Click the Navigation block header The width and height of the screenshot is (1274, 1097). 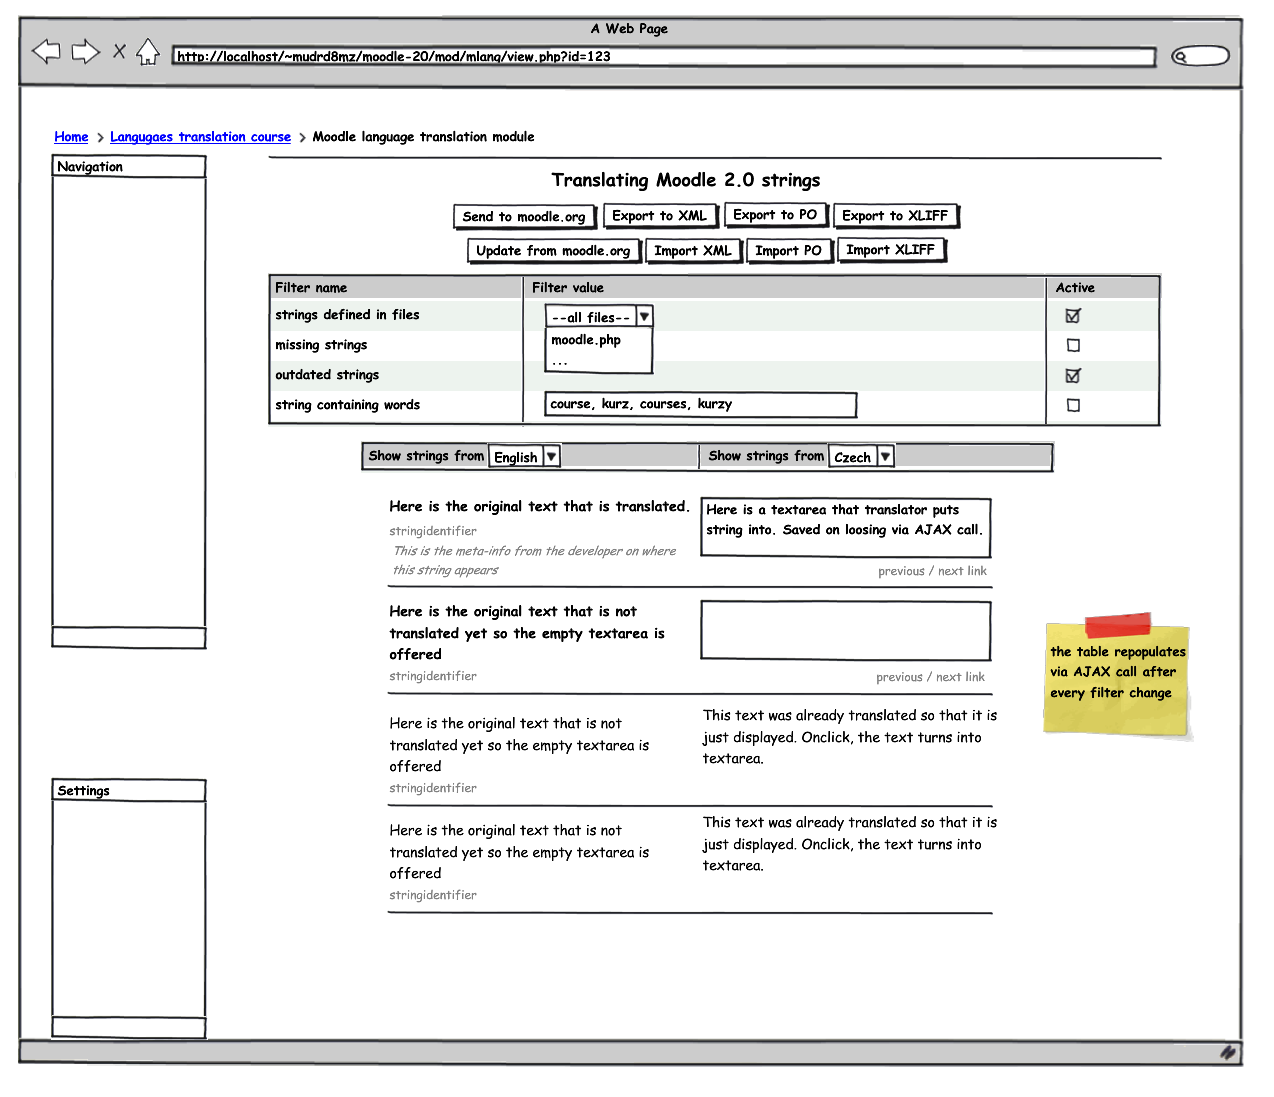129,167
